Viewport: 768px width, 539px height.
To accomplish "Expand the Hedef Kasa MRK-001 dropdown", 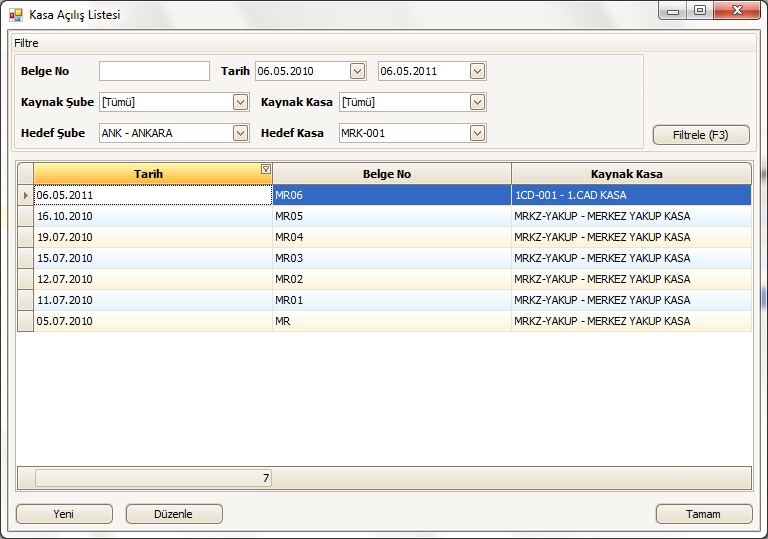I will [x=477, y=133].
